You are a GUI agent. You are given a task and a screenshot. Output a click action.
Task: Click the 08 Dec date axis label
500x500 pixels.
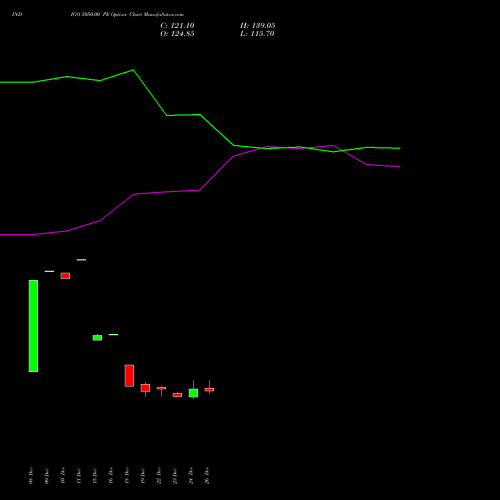[x=31, y=476]
